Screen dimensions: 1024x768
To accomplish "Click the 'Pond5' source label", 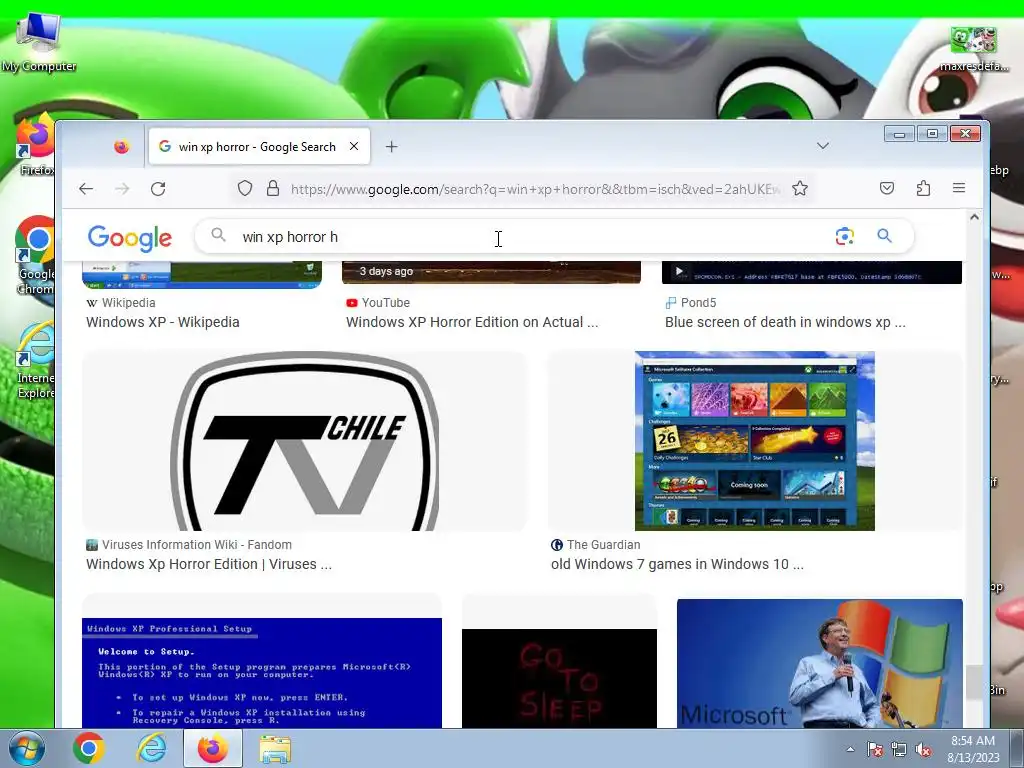I will 698,303.
